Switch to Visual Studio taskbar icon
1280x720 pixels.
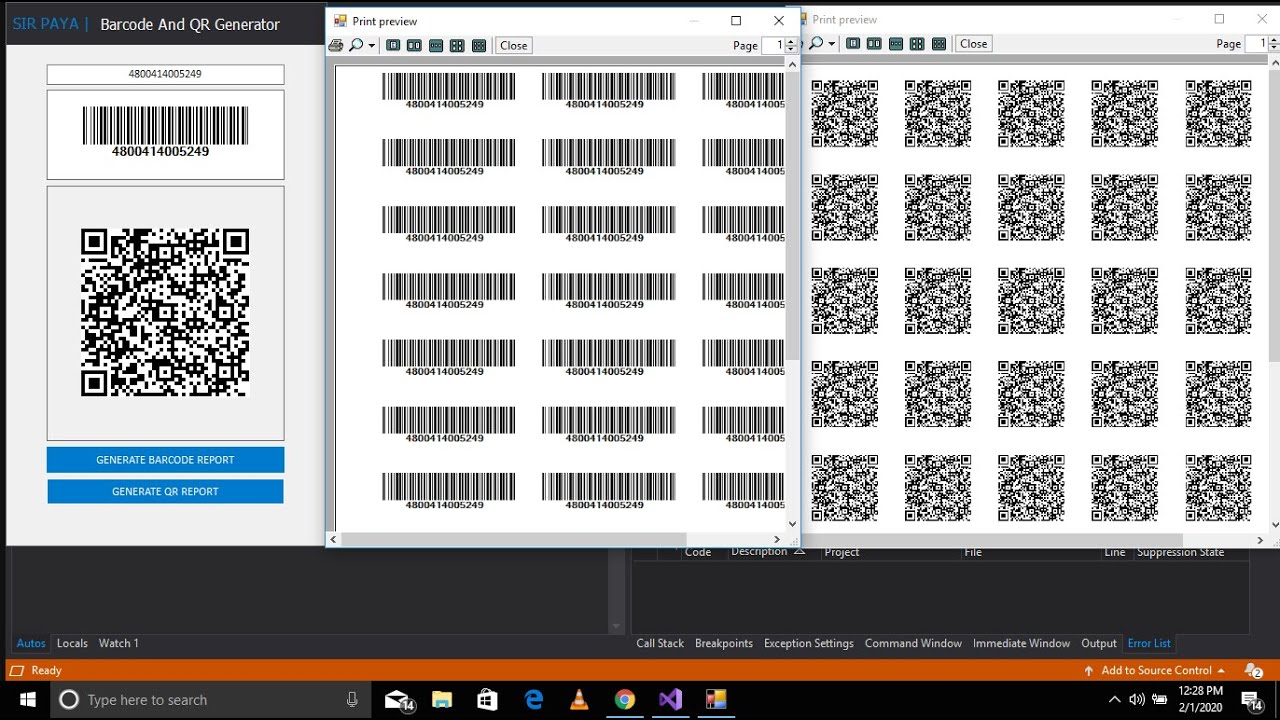[x=670, y=700]
